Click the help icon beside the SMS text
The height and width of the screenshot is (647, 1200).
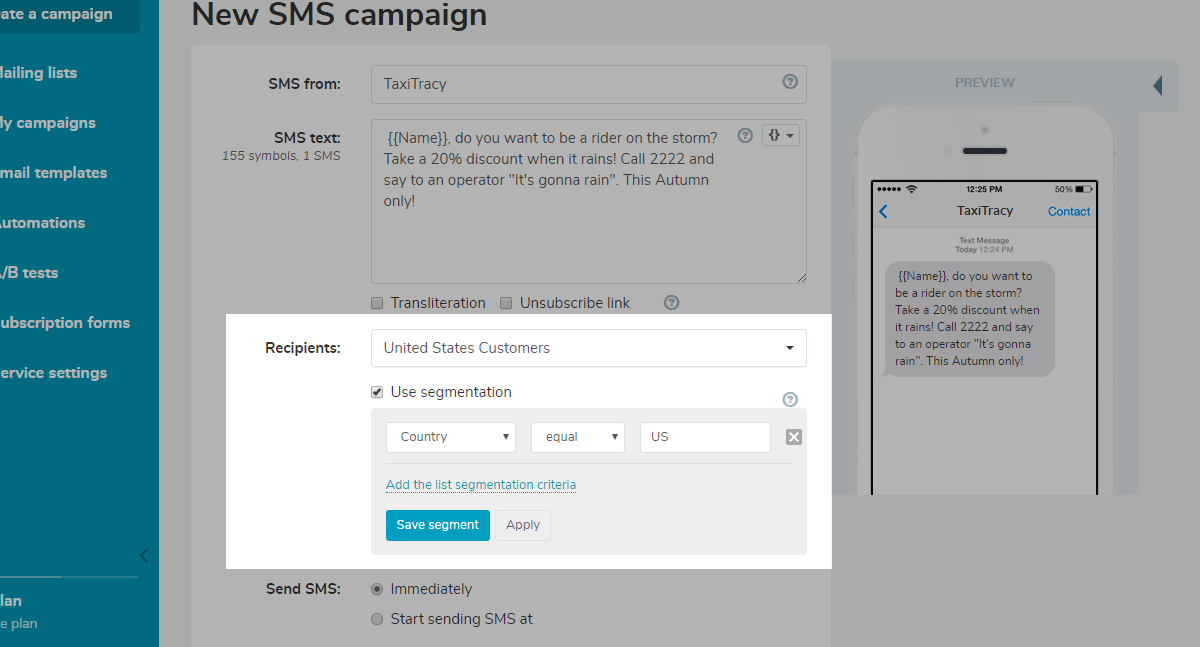pos(744,135)
